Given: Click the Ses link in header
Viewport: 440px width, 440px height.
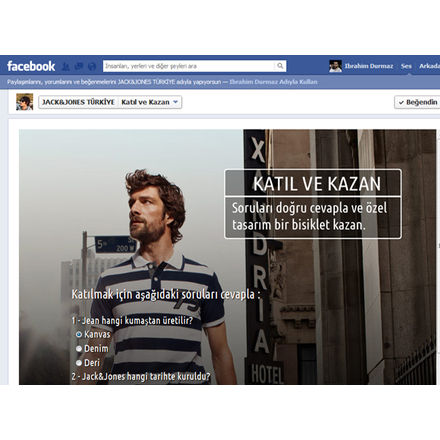Looking at the screenshot, I should [406, 66].
